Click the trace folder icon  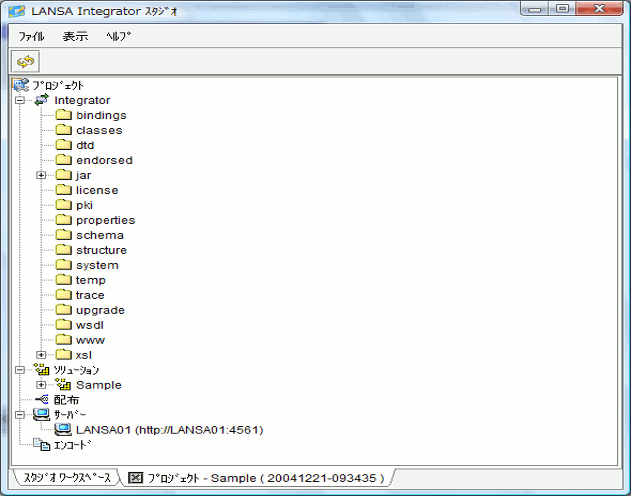pos(64,295)
